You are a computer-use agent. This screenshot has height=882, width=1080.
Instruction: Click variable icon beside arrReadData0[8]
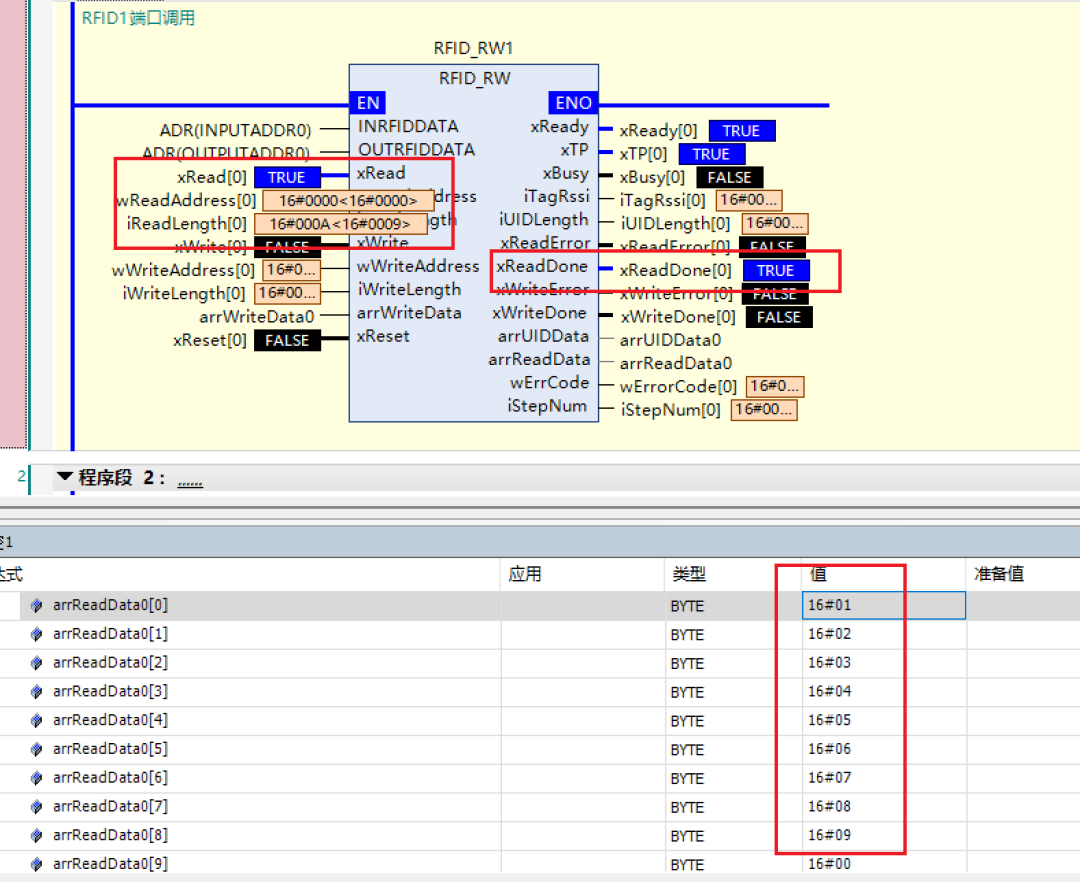pyautogui.click(x=37, y=836)
